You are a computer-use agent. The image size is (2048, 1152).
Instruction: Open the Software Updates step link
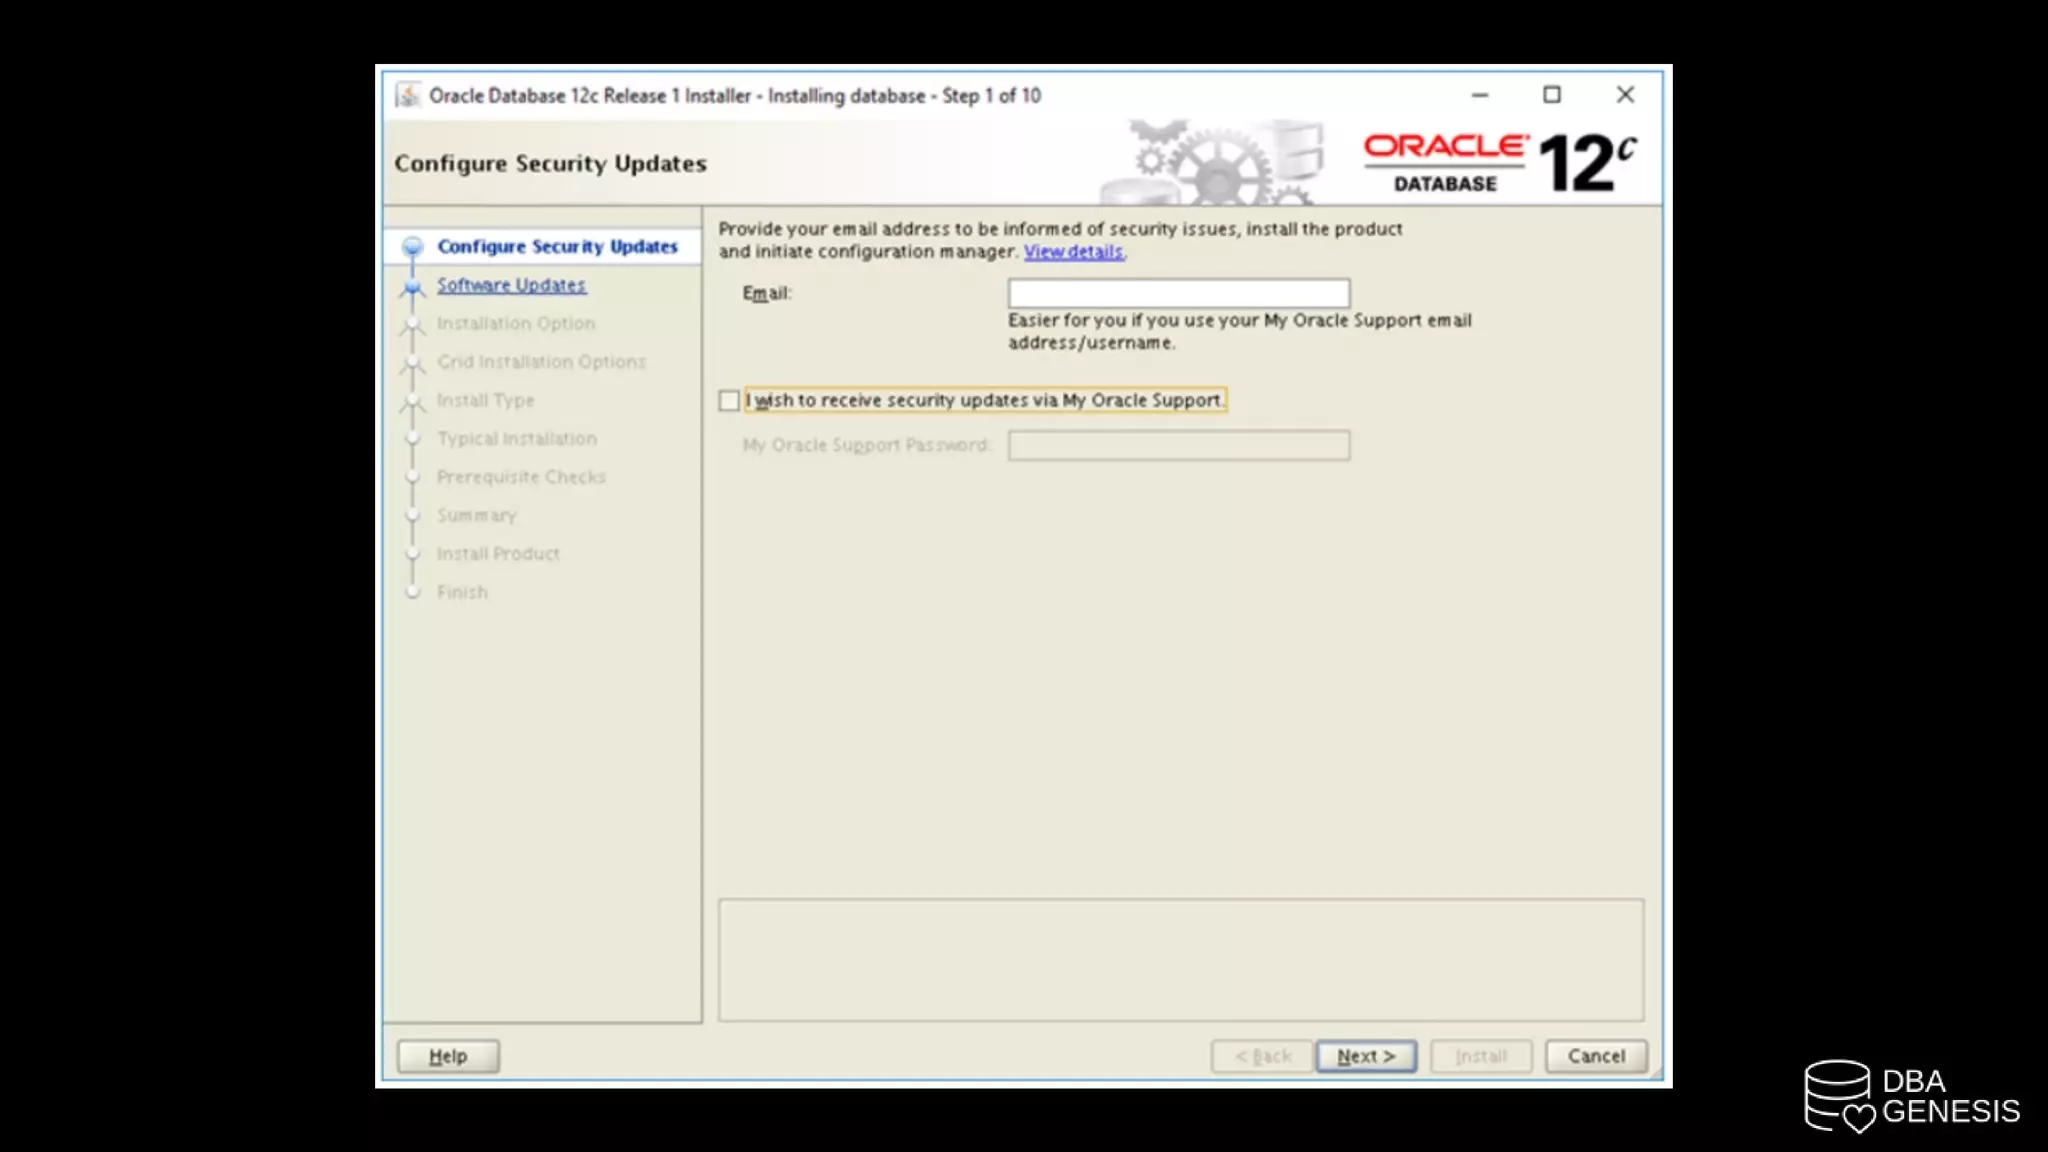[511, 286]
